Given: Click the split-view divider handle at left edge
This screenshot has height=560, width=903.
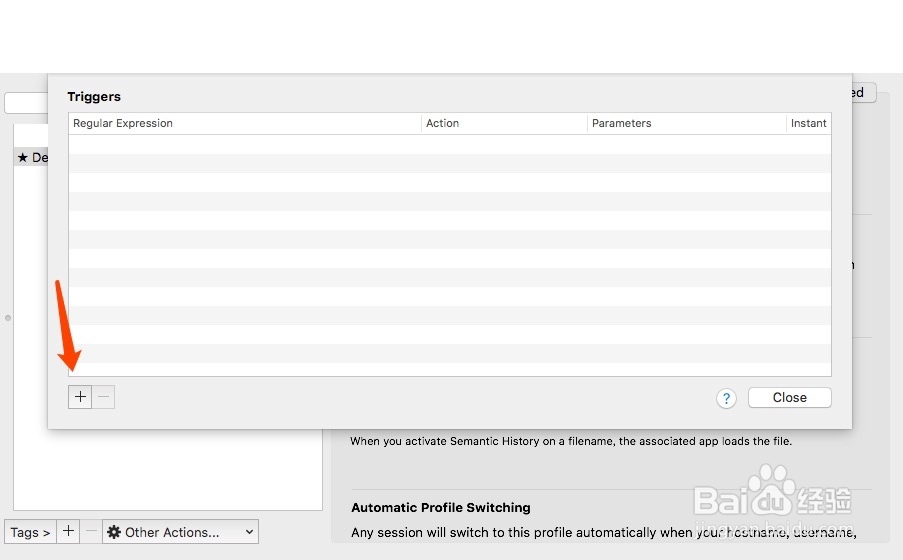Looking at the screenshot, I should tap(8, 318).
